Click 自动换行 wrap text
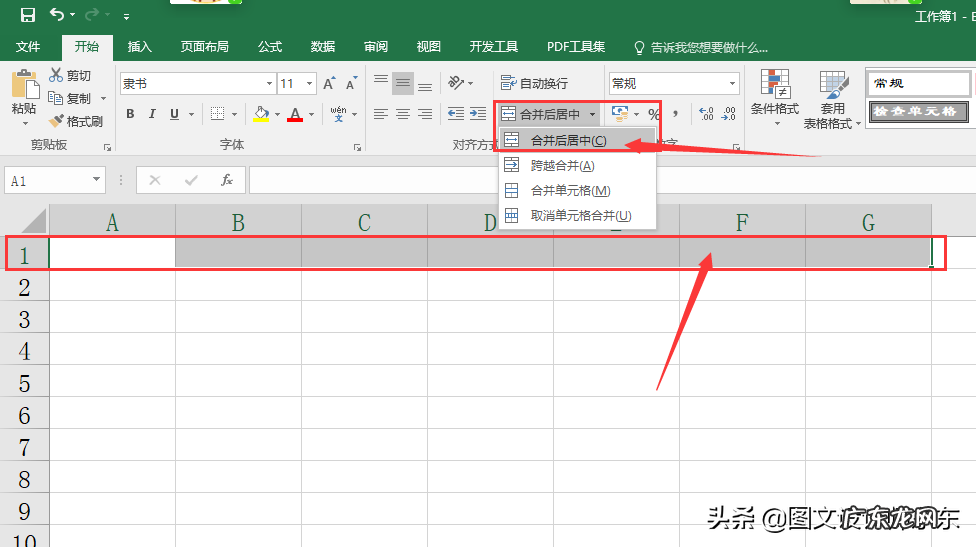Screen dimensions: 976x547 535,83
